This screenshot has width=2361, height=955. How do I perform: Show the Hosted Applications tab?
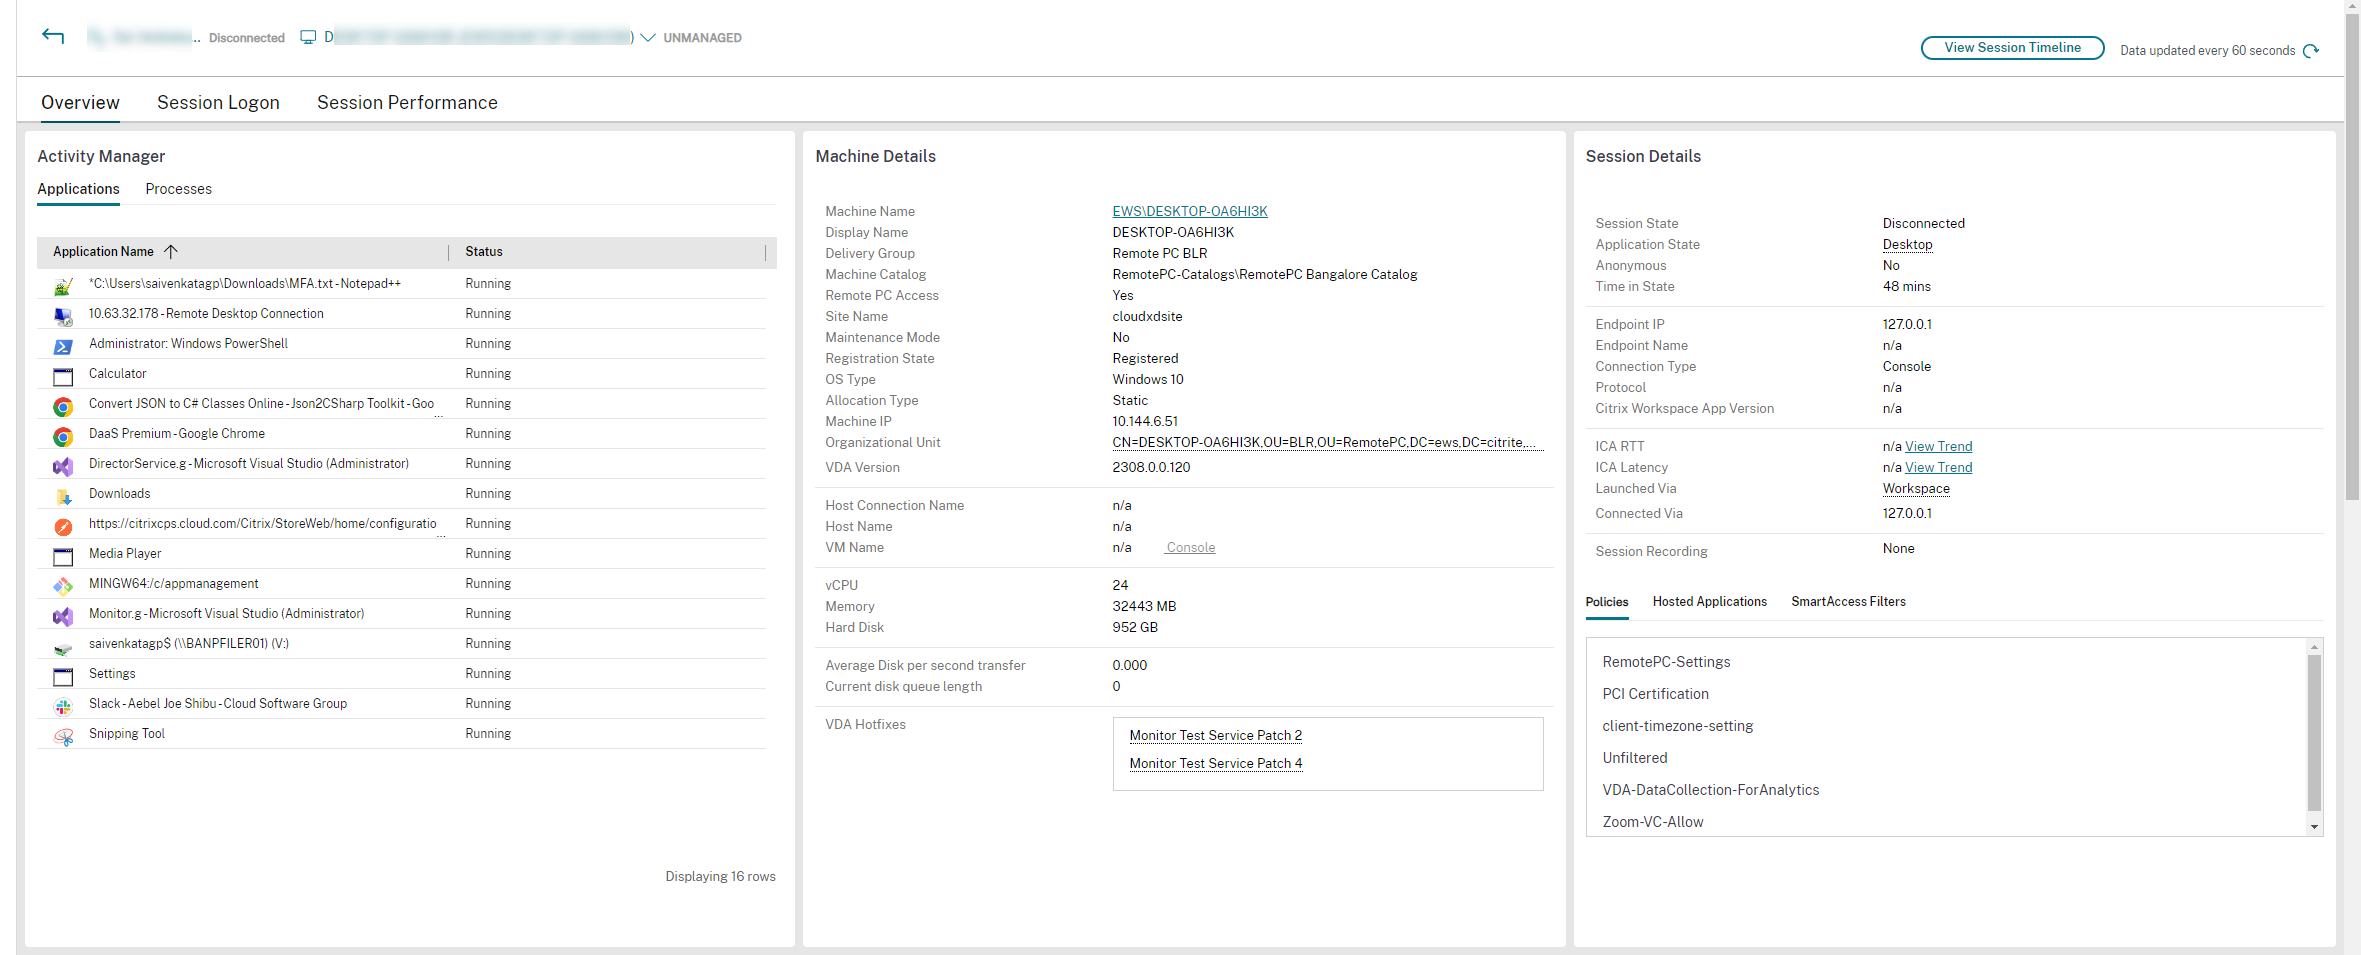pyautogui.click(x=1709, y=602)
